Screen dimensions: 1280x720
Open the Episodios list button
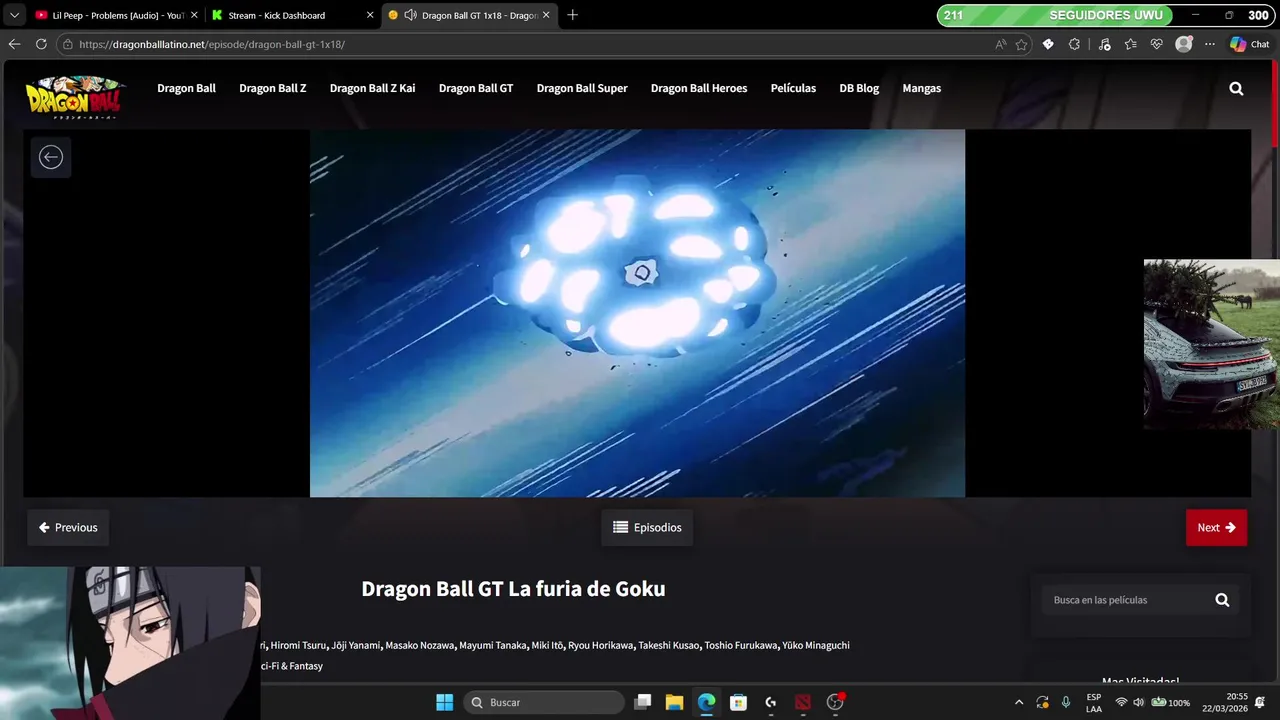(647, 527)
